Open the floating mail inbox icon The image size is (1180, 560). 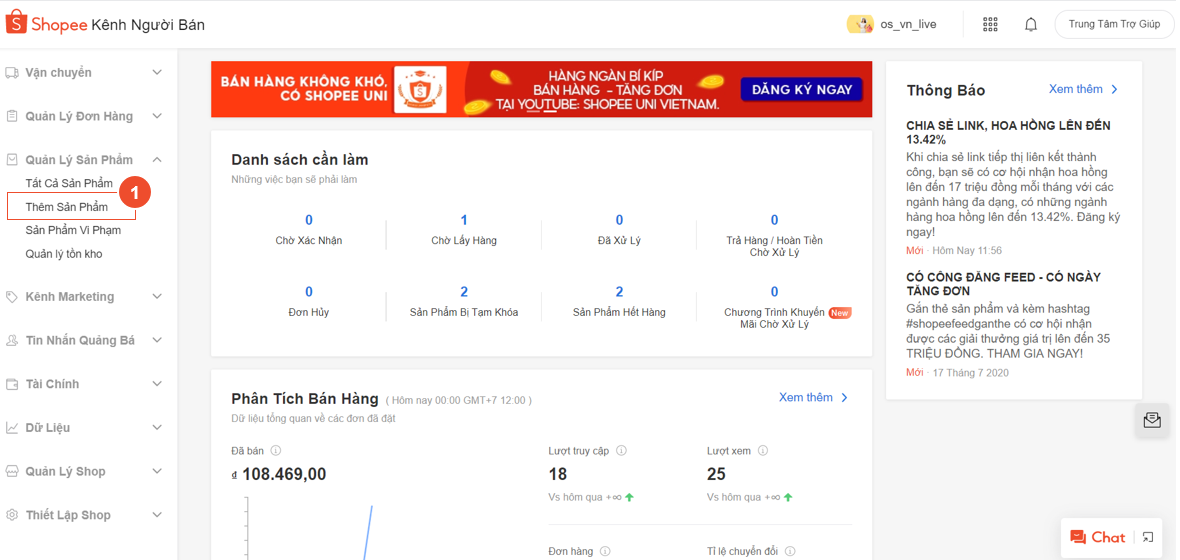pyautogui.click(x=1151, y=420)
